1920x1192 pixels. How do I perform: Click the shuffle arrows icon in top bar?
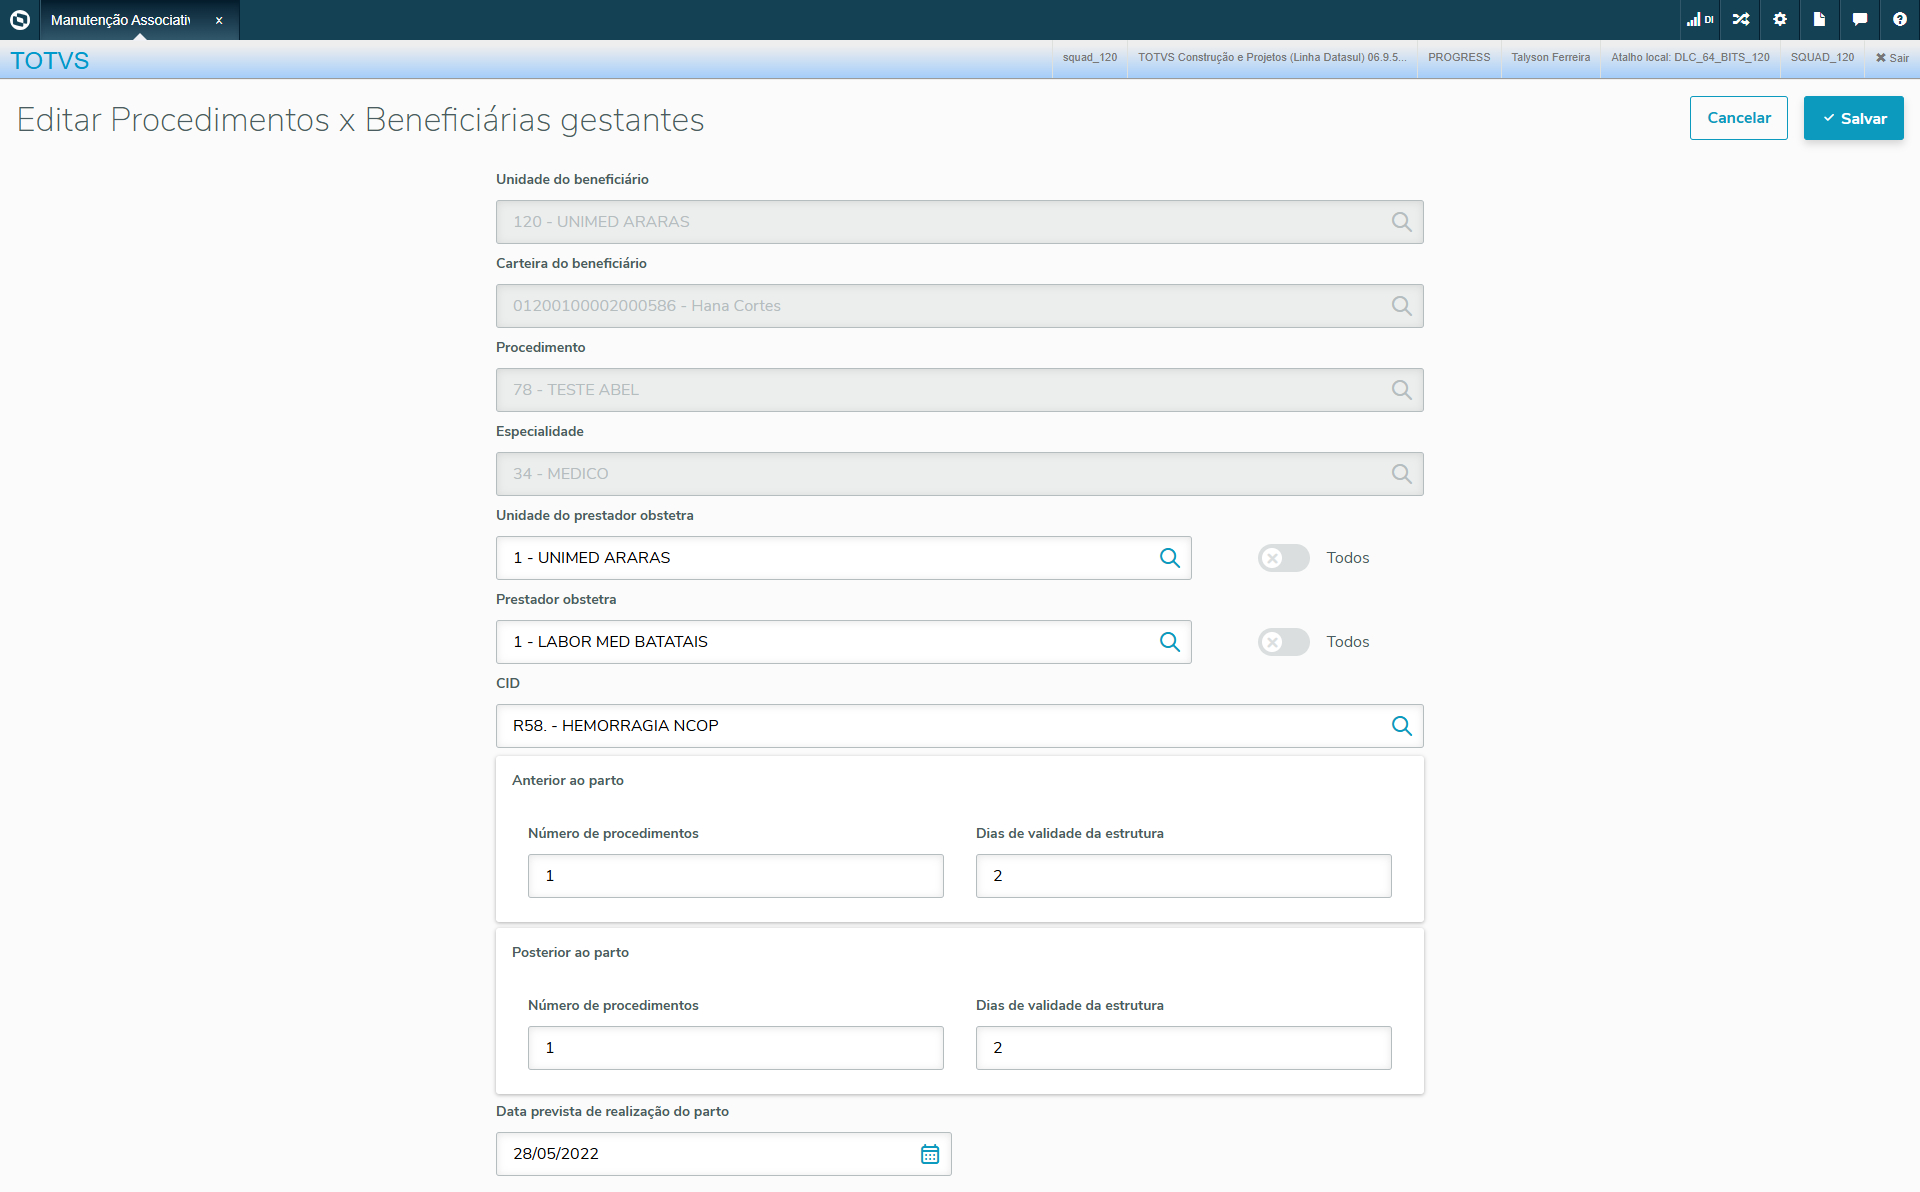(x=1741, y=19)
